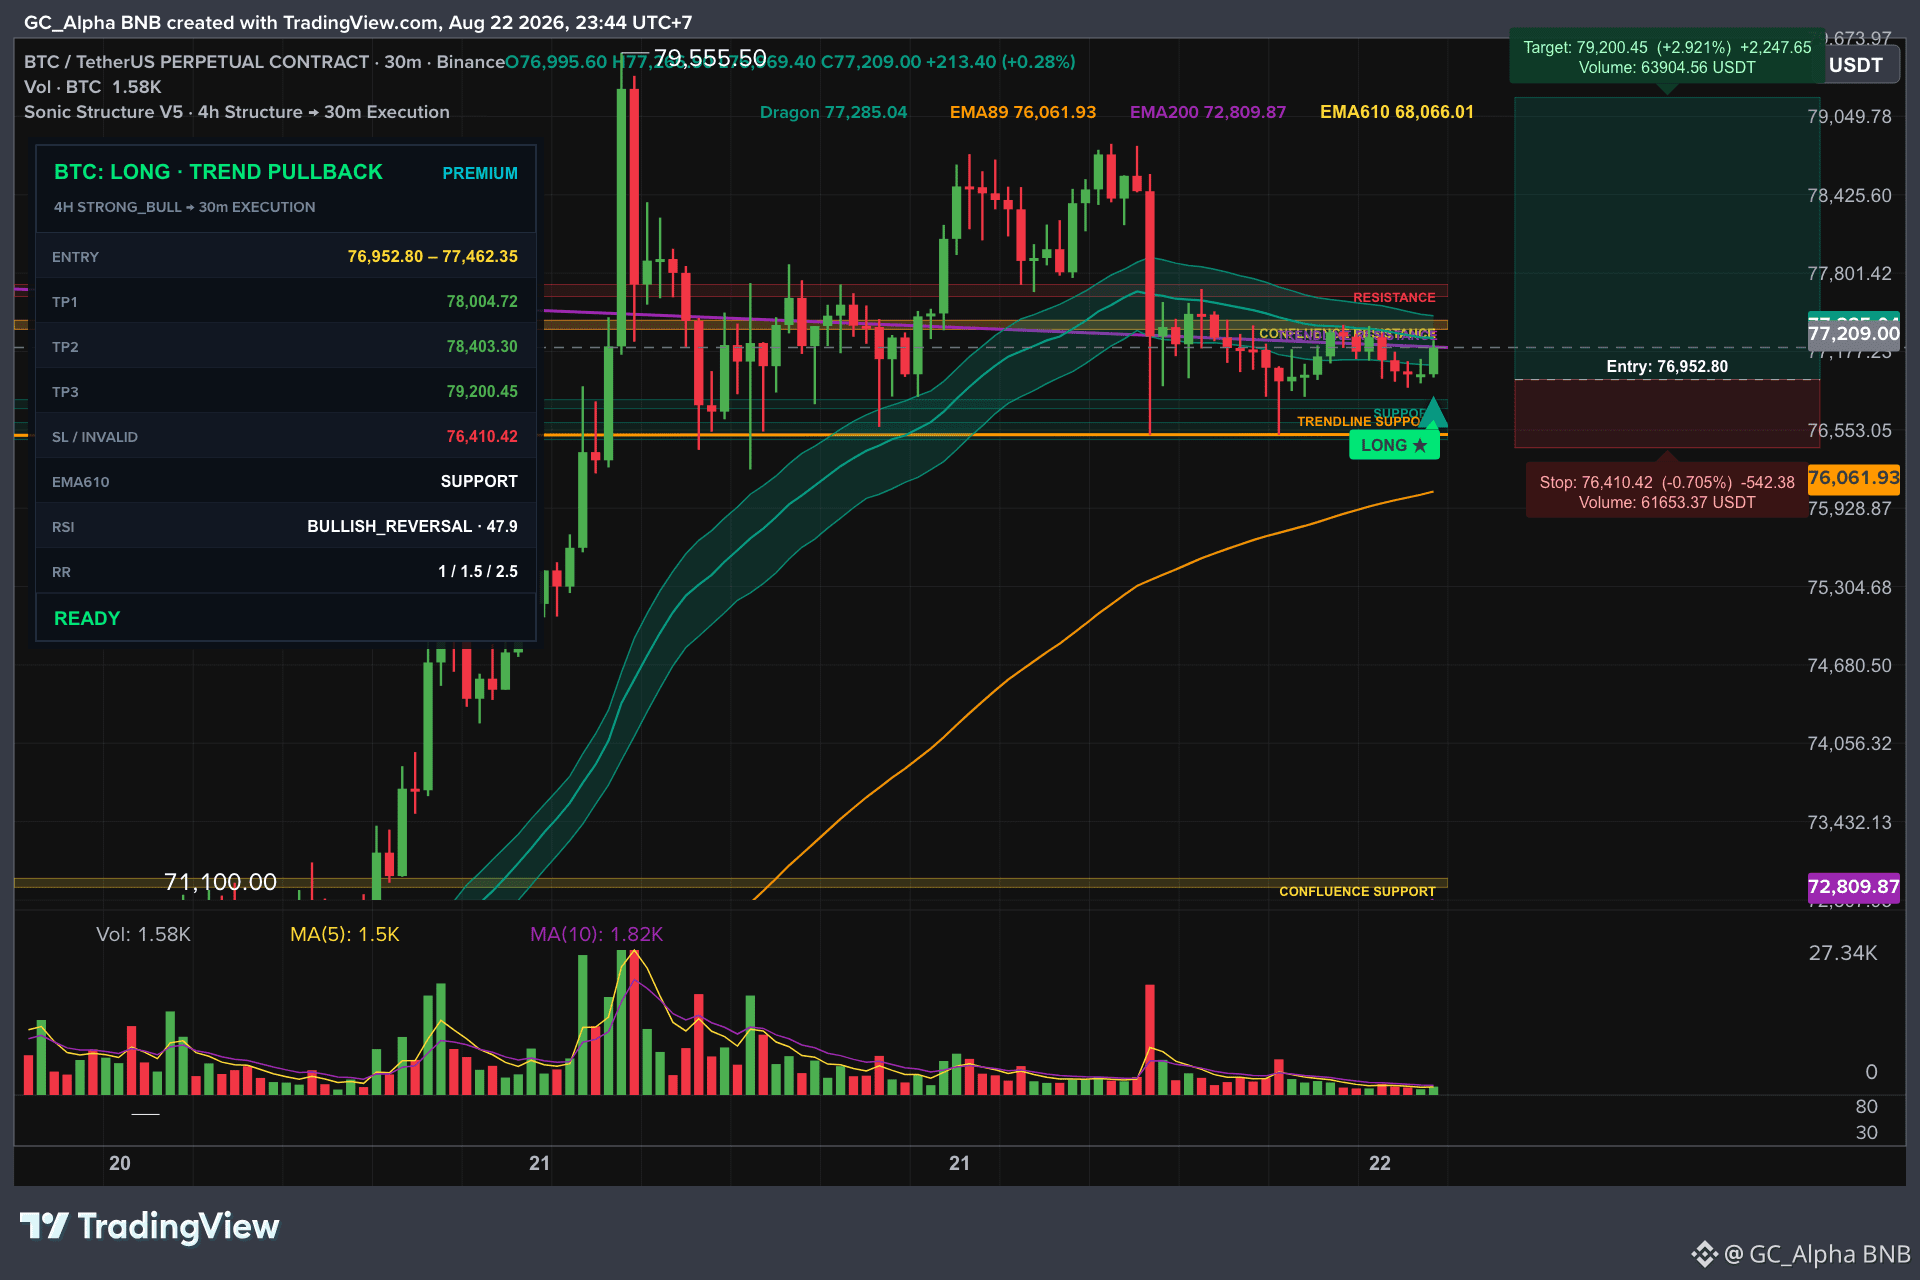
Task: Click the 74,056.32 price axis label
Action: pos(1849,744)
